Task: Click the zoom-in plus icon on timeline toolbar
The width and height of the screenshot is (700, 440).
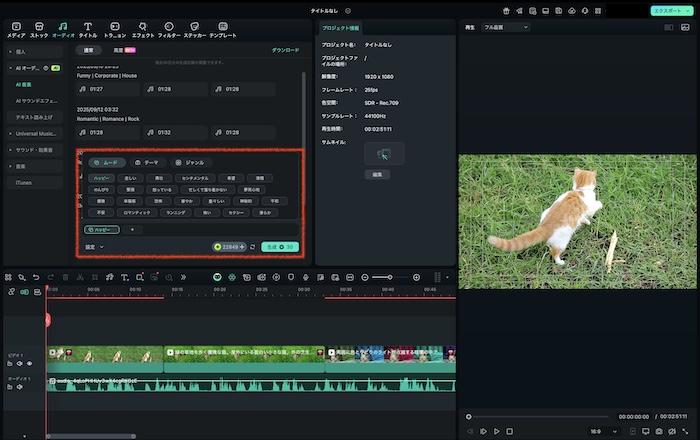Action: 418,277
